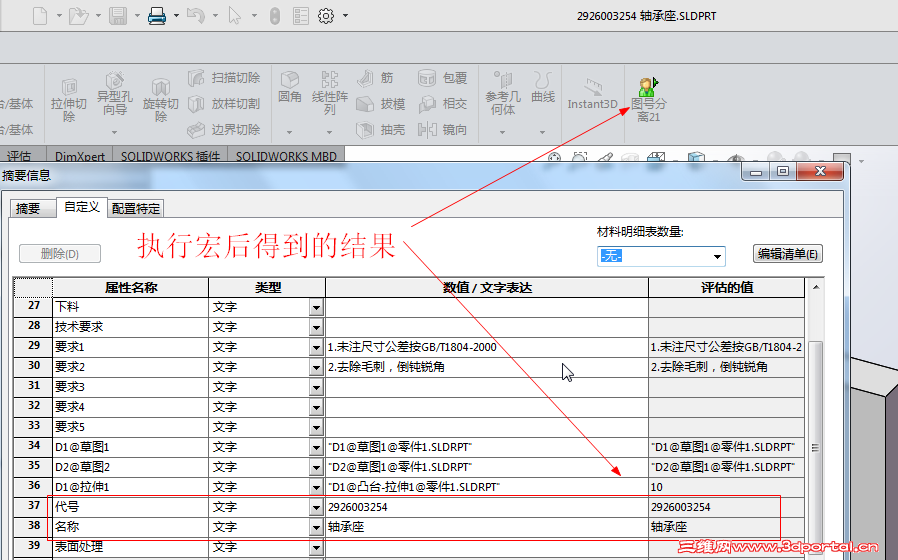The width and height of the screenshot is (898, 560).
Task: Open the DimXpert command tab
Action: coord(80,156)
